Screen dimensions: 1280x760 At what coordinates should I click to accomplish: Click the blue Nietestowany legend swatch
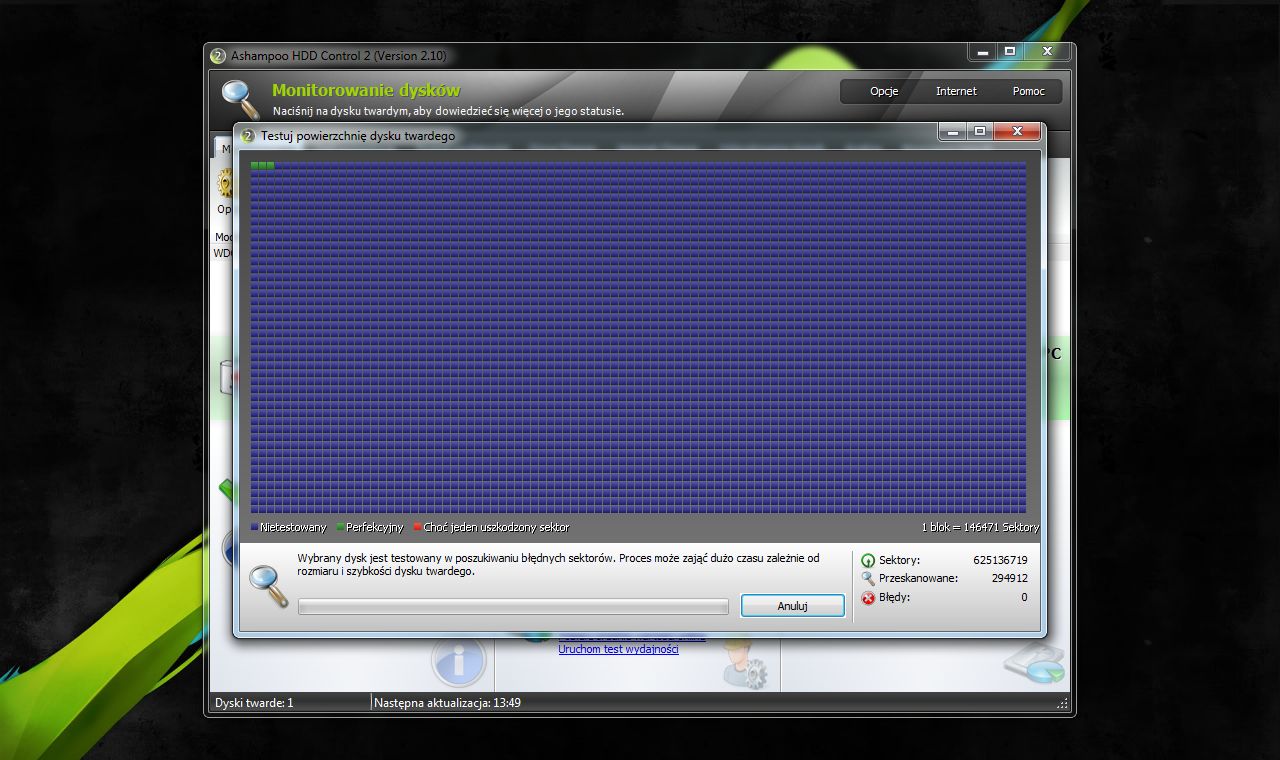[x=254, y=527]
